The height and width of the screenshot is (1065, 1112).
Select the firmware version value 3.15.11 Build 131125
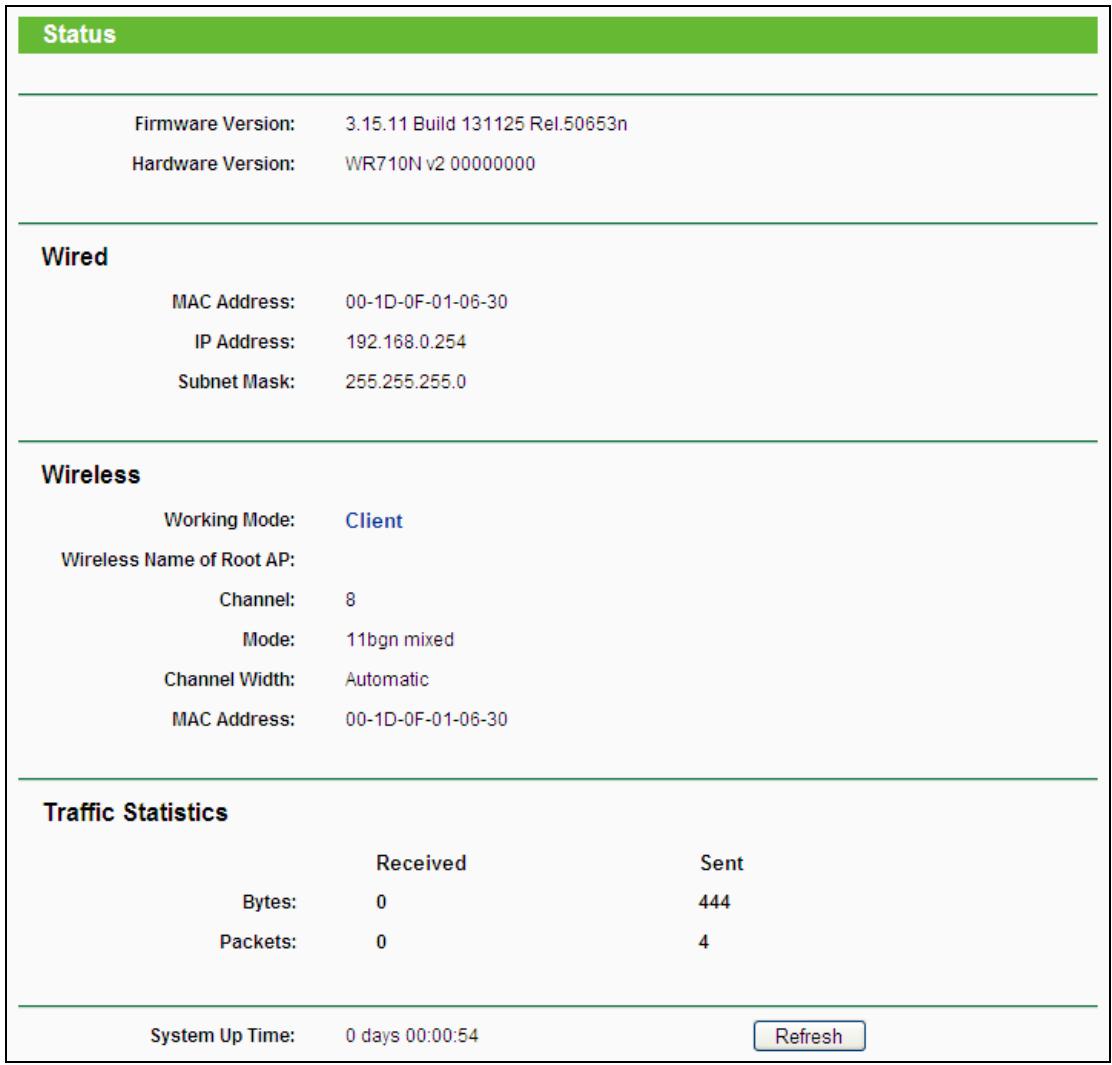point(435,124)
